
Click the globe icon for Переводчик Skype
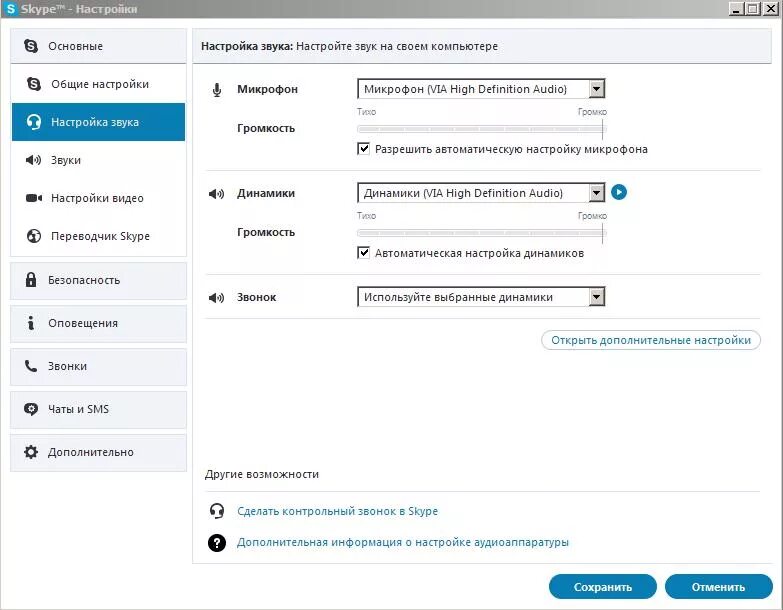[x=34, y=236]
